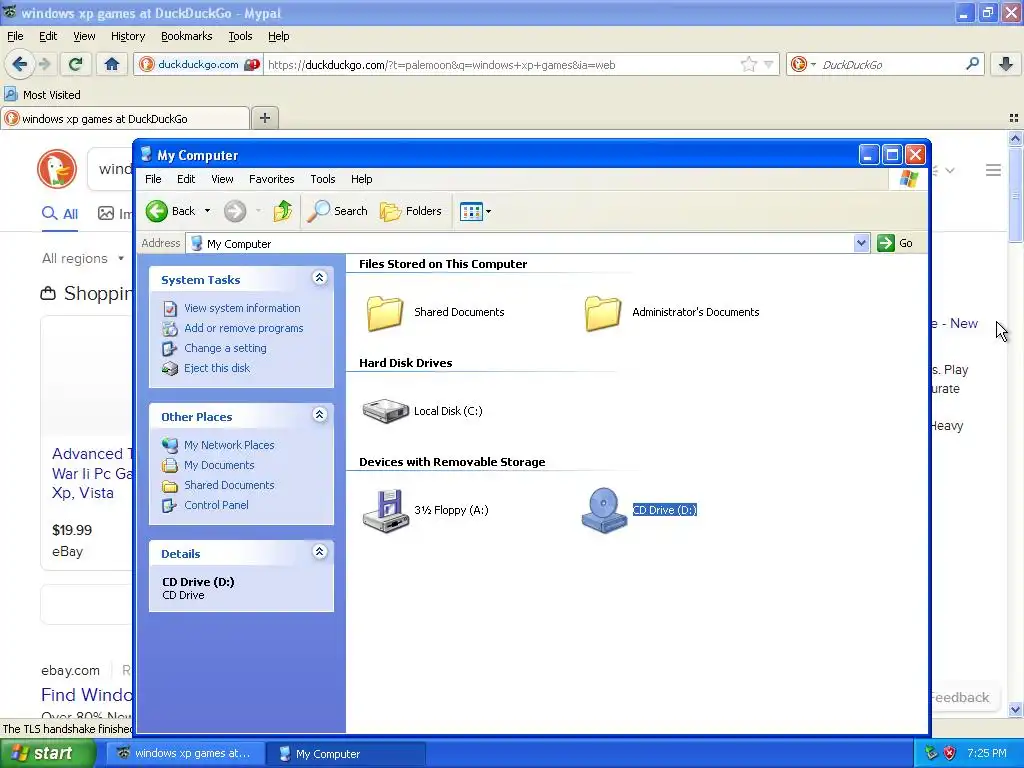The width and height of the screenshot is (1024, 768).
Task: Collapse the Other Places panel
Action: 319,415
